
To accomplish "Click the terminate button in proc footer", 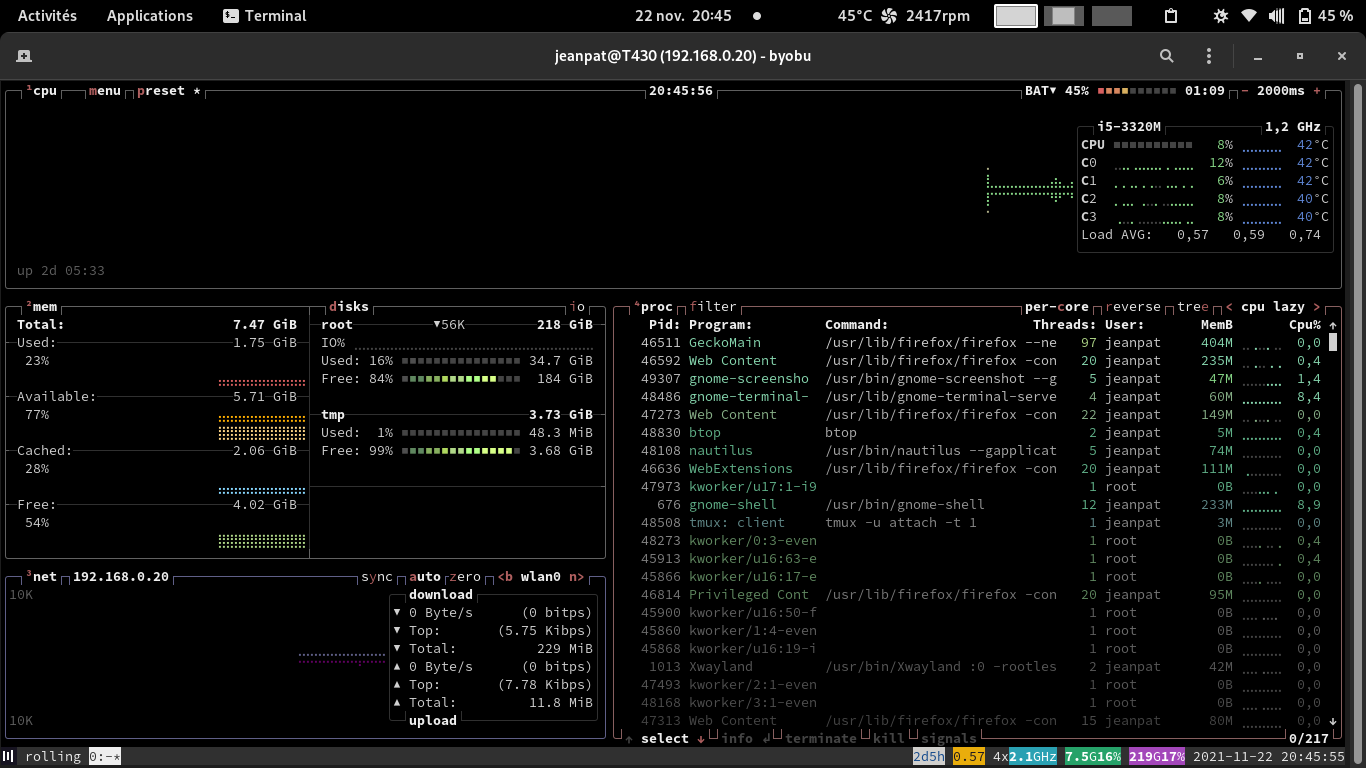I will click(821, 739).
